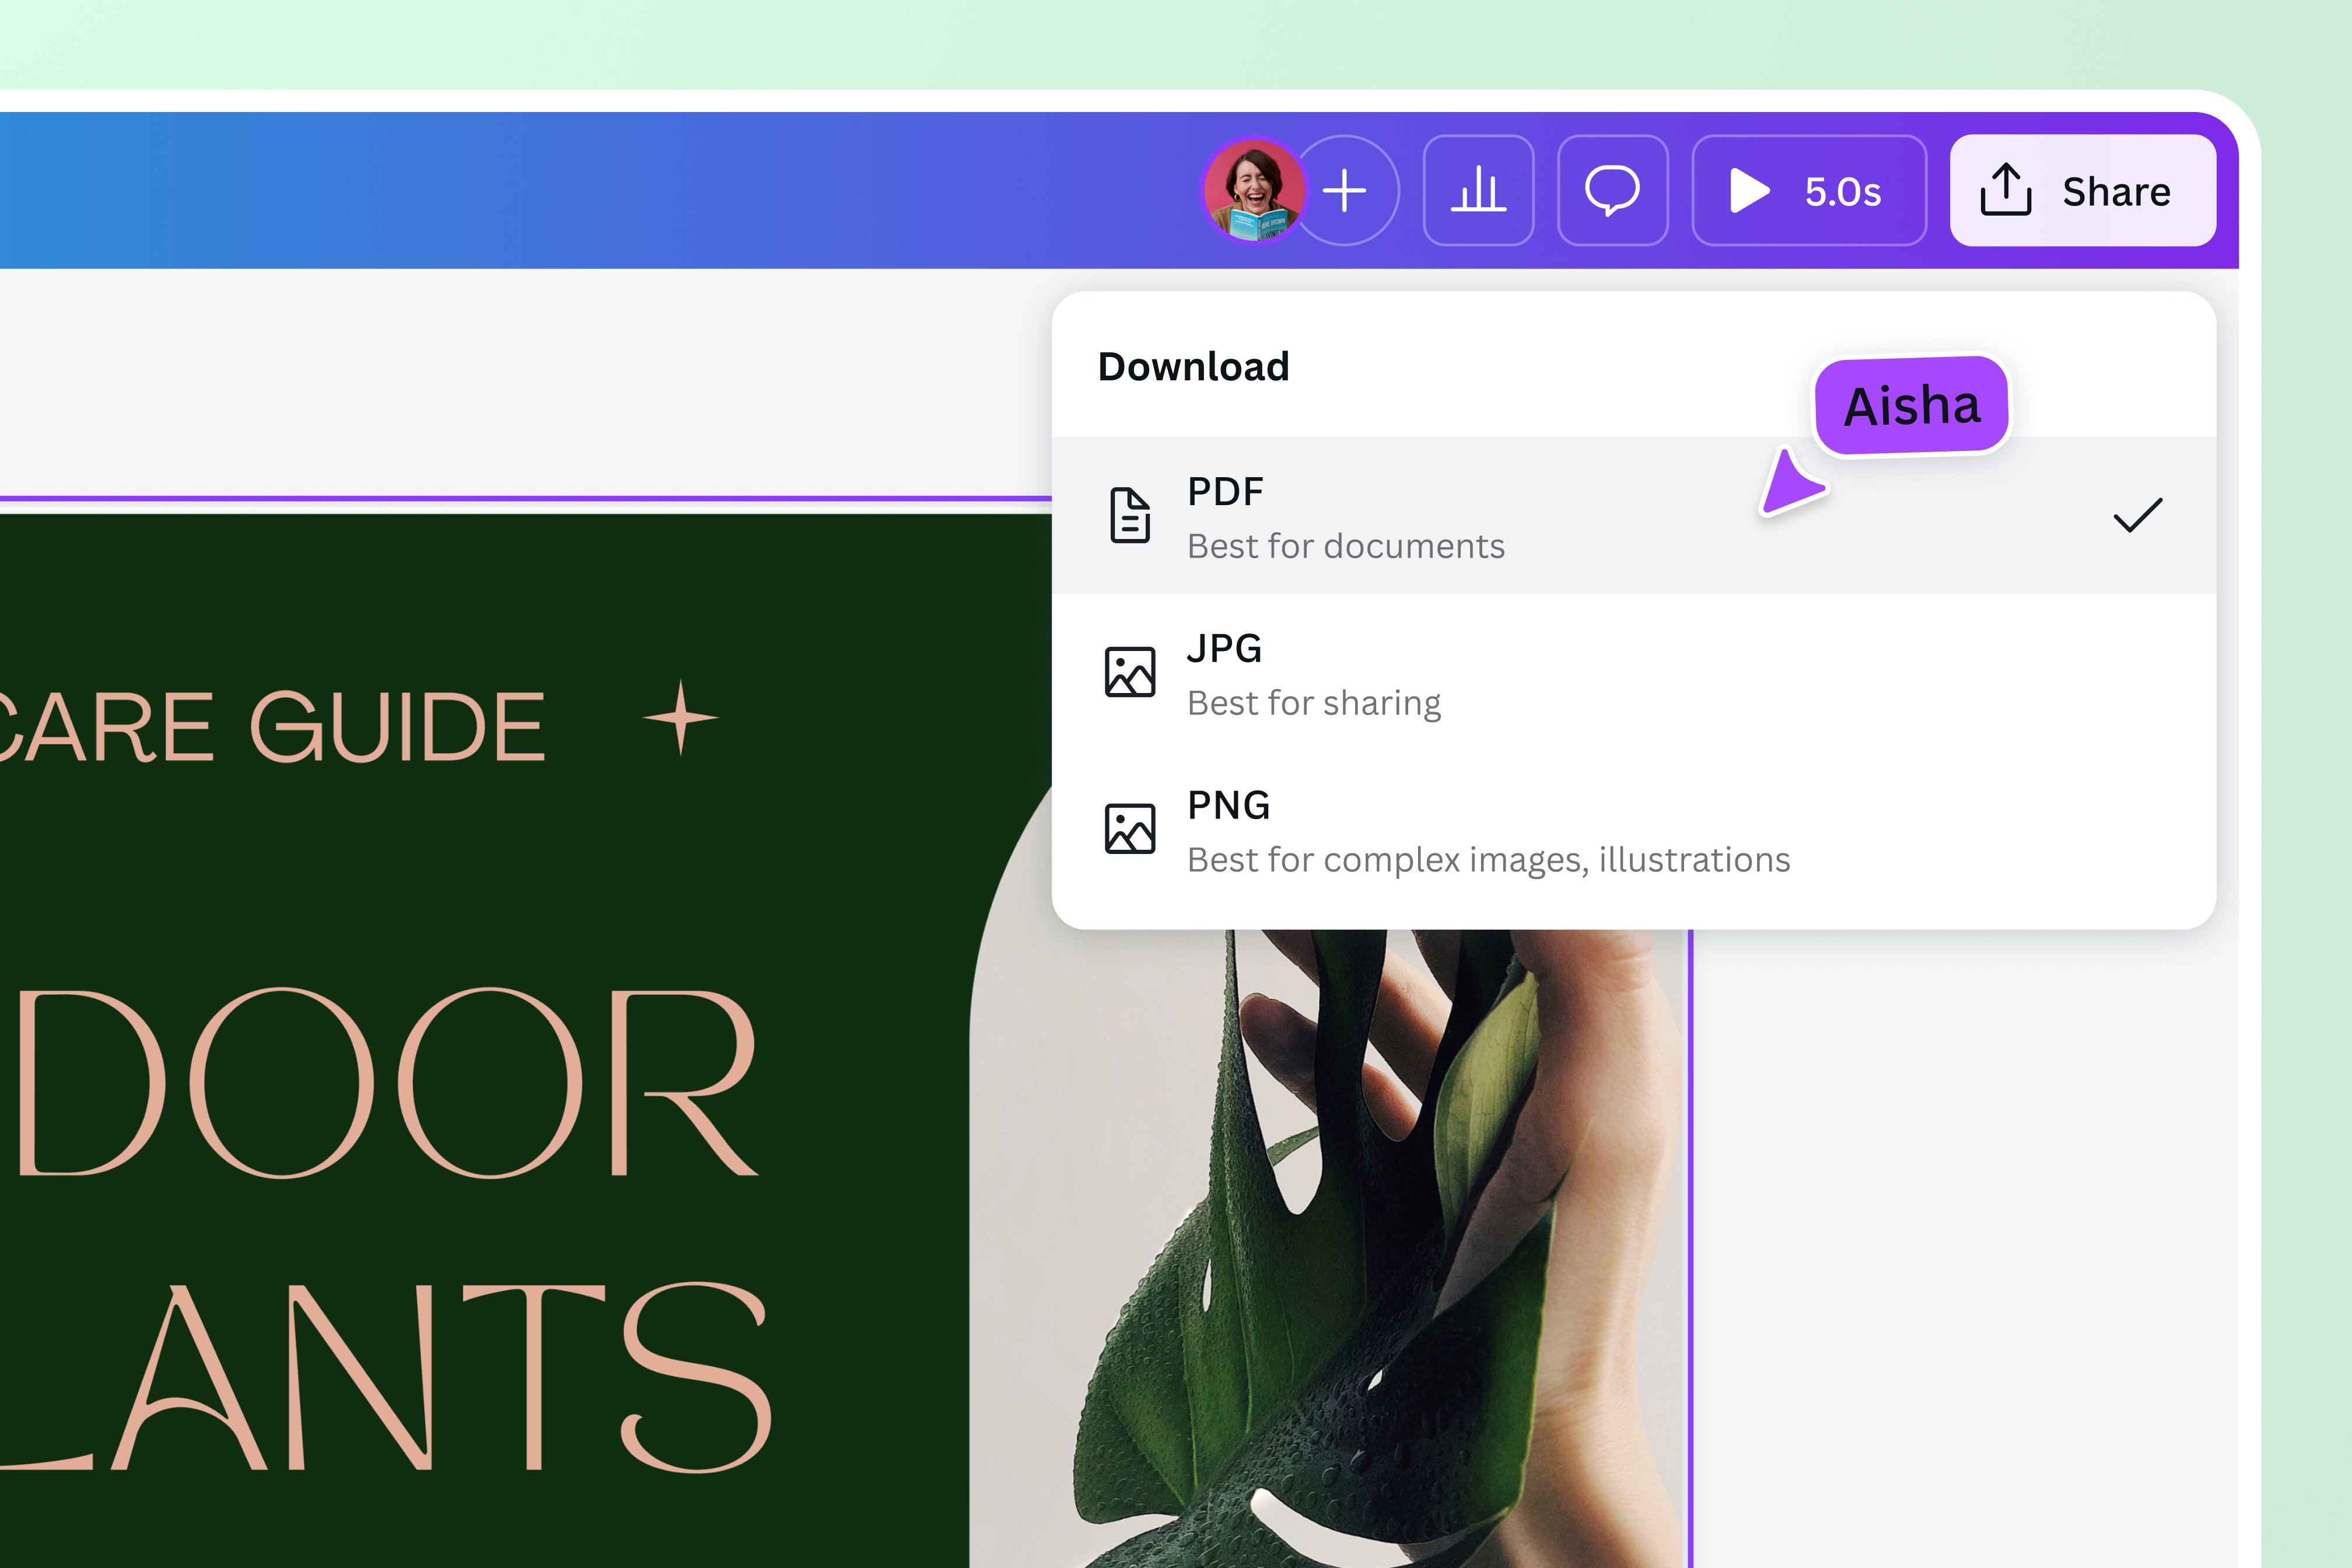2352x1568 pixels.
Task: Click the PDF document icon
Action: pos(1130,514)
